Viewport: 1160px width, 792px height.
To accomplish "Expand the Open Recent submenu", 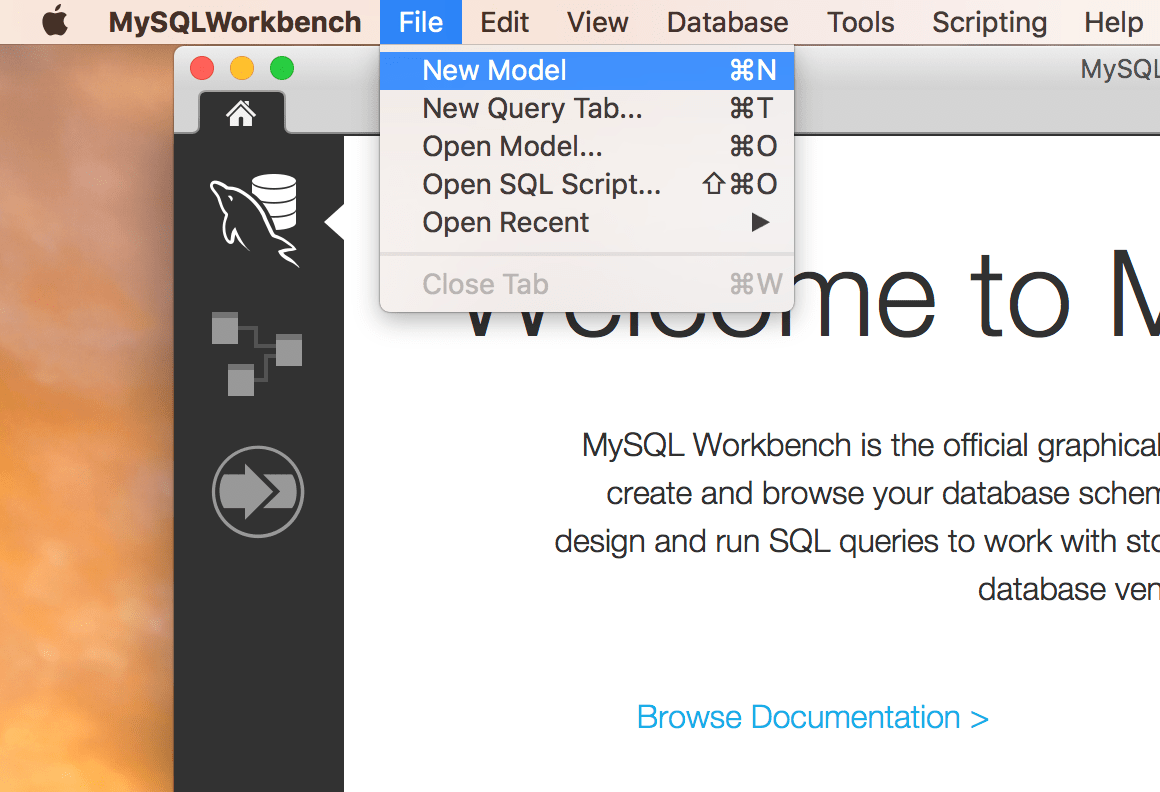I will tap(587, 223).
